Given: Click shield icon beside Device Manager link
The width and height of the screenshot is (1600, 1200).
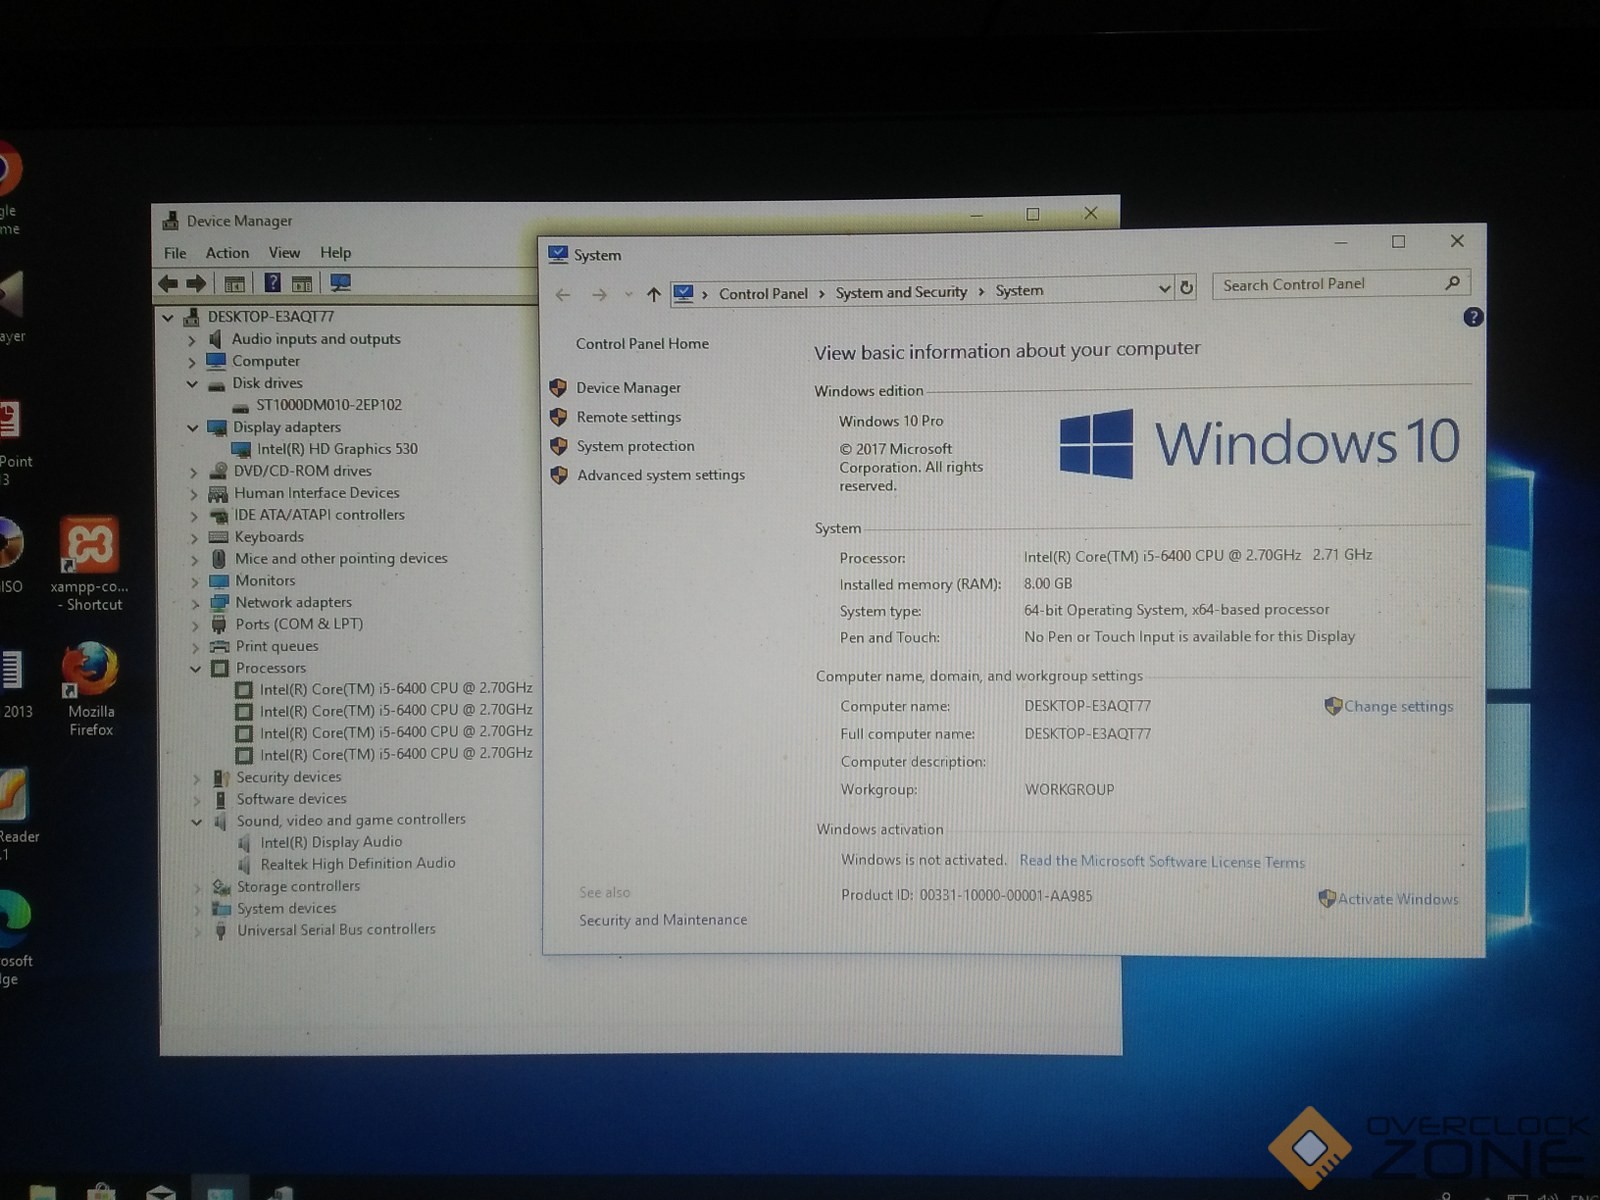Looking at the screenshot, I should 558,388.
